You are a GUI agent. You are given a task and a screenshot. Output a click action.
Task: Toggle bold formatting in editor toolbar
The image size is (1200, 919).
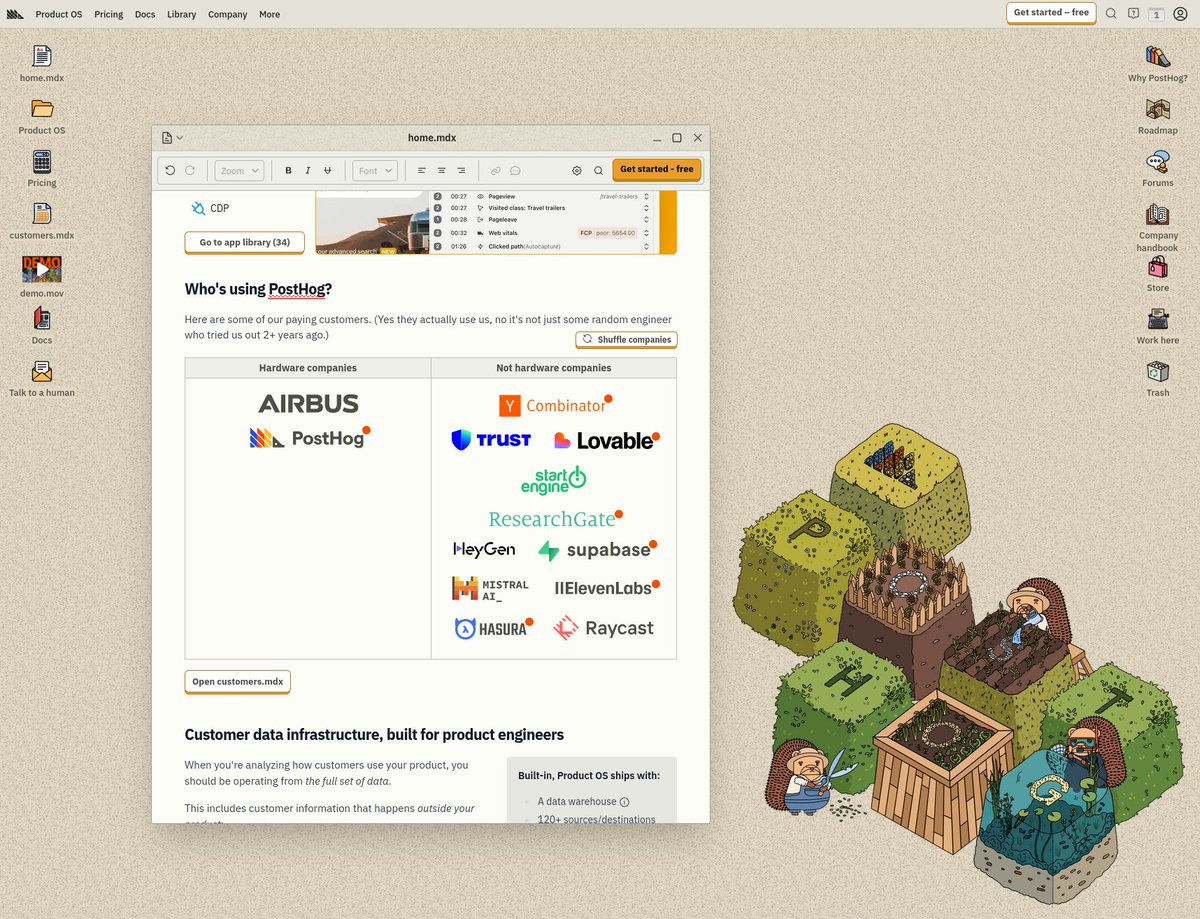pos(289,171)
